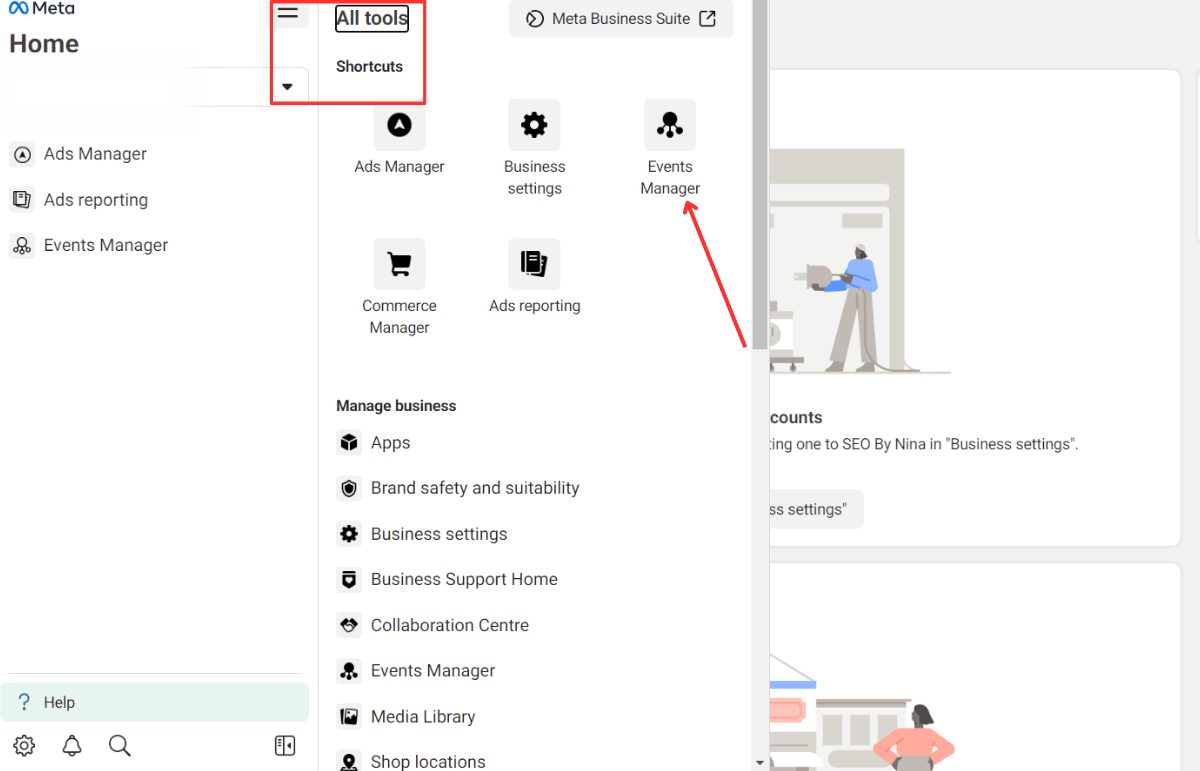
Task: Open Collaboration Centre from the list
Action: (450, 625)
